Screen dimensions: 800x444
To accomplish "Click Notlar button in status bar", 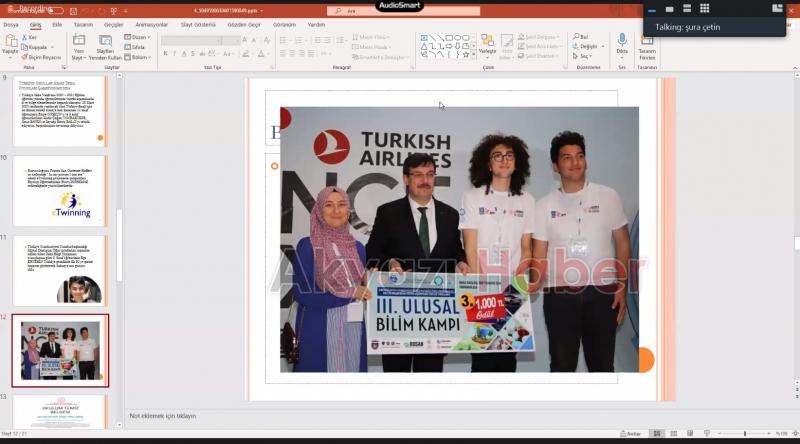I will [x=631, y=433].
